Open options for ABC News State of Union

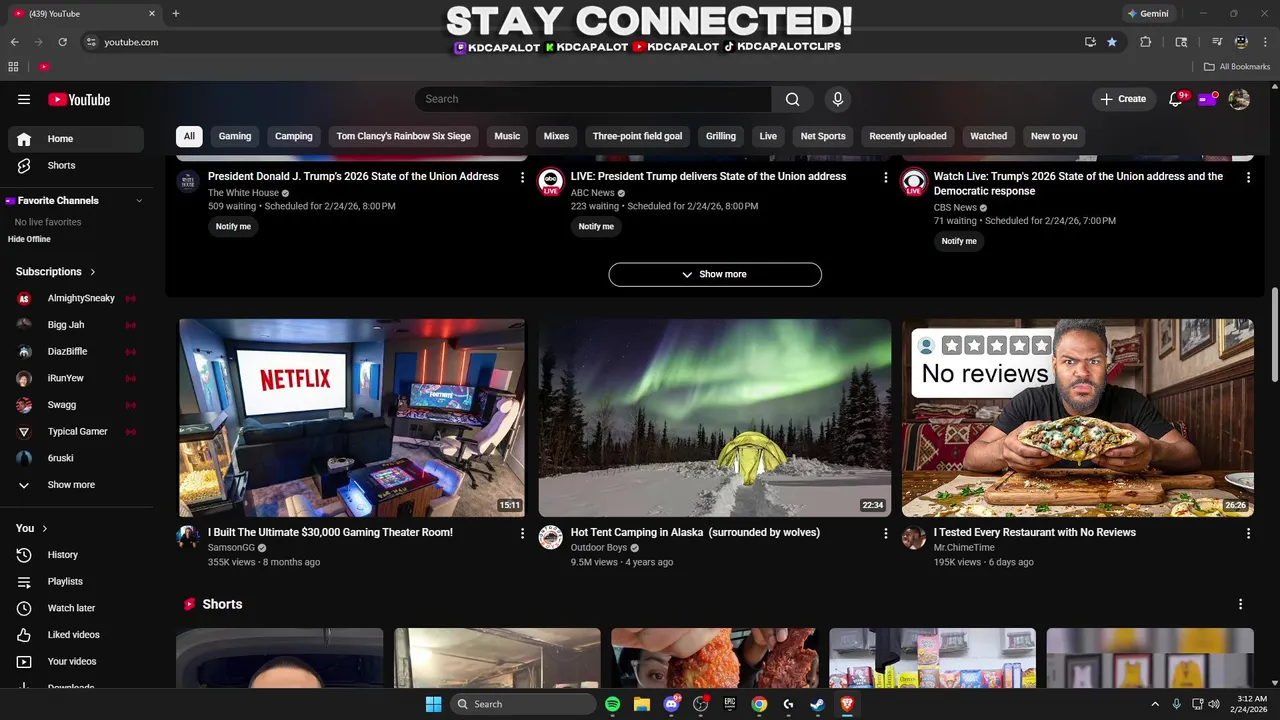[x=885, y=177]
